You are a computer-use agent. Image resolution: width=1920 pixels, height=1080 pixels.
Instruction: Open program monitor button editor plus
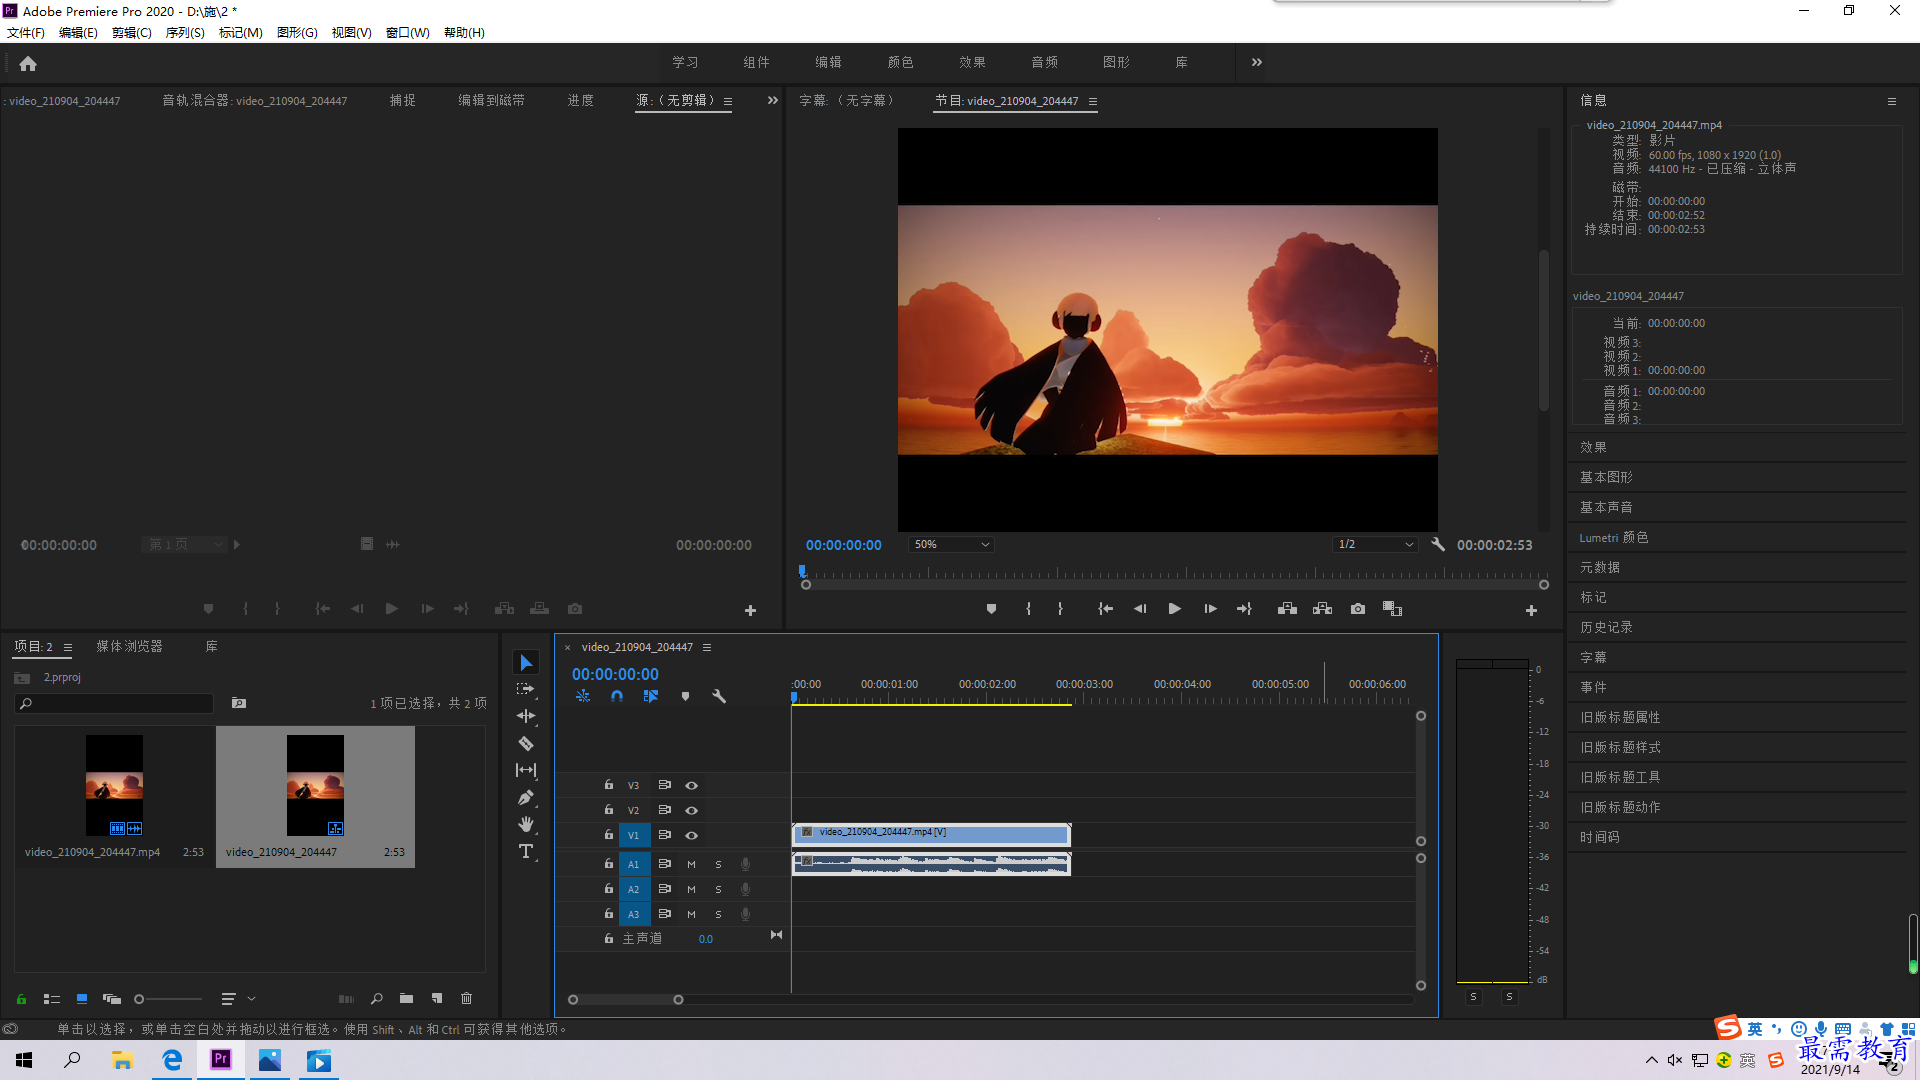[x=1531, y=610]
